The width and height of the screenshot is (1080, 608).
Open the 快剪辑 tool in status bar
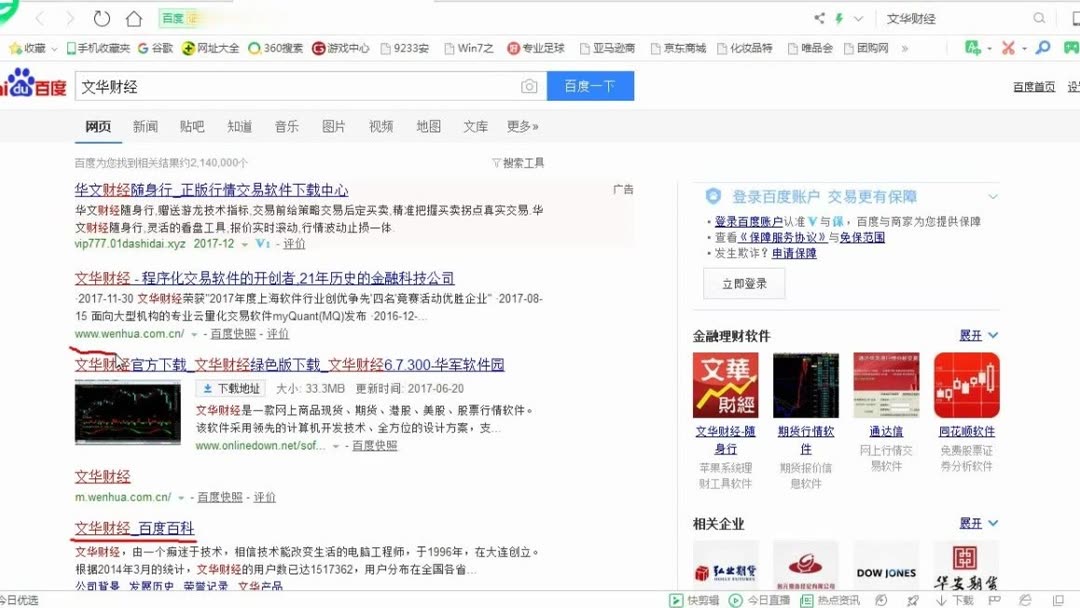[692, 600]
